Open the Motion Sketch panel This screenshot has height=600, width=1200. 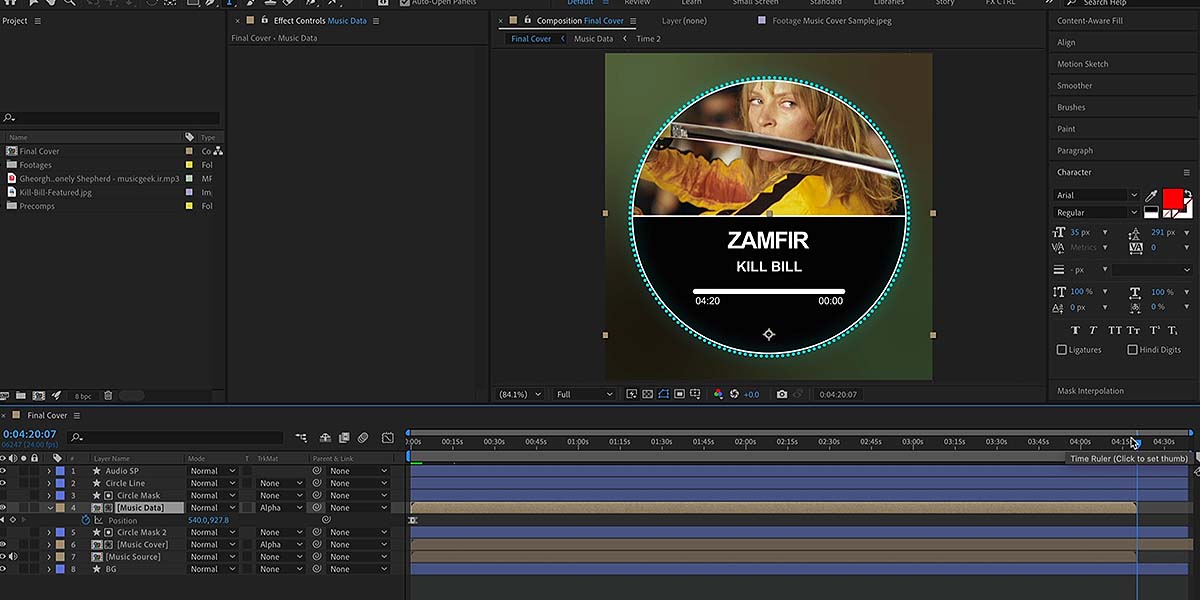tap(1083, 64)
